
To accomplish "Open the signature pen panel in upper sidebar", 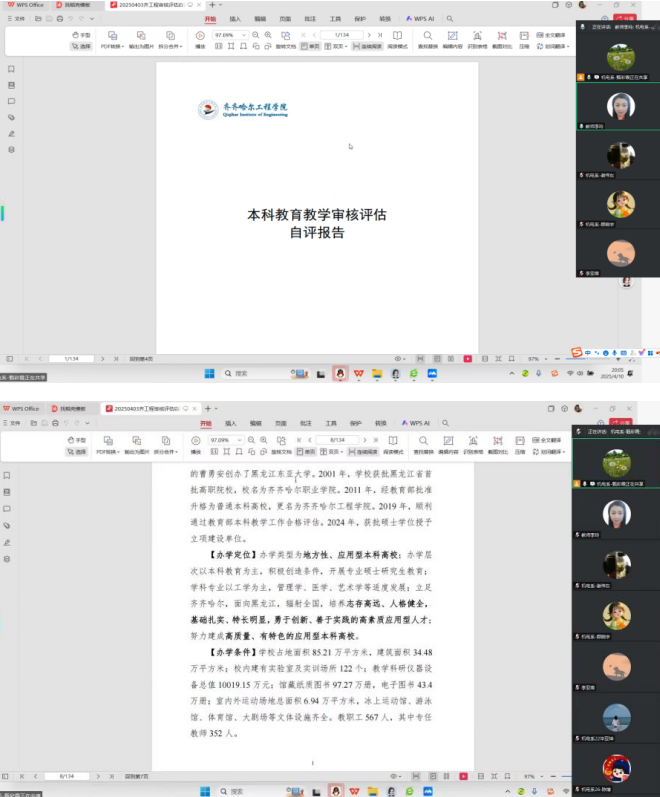I will click(x=11, y=133).
